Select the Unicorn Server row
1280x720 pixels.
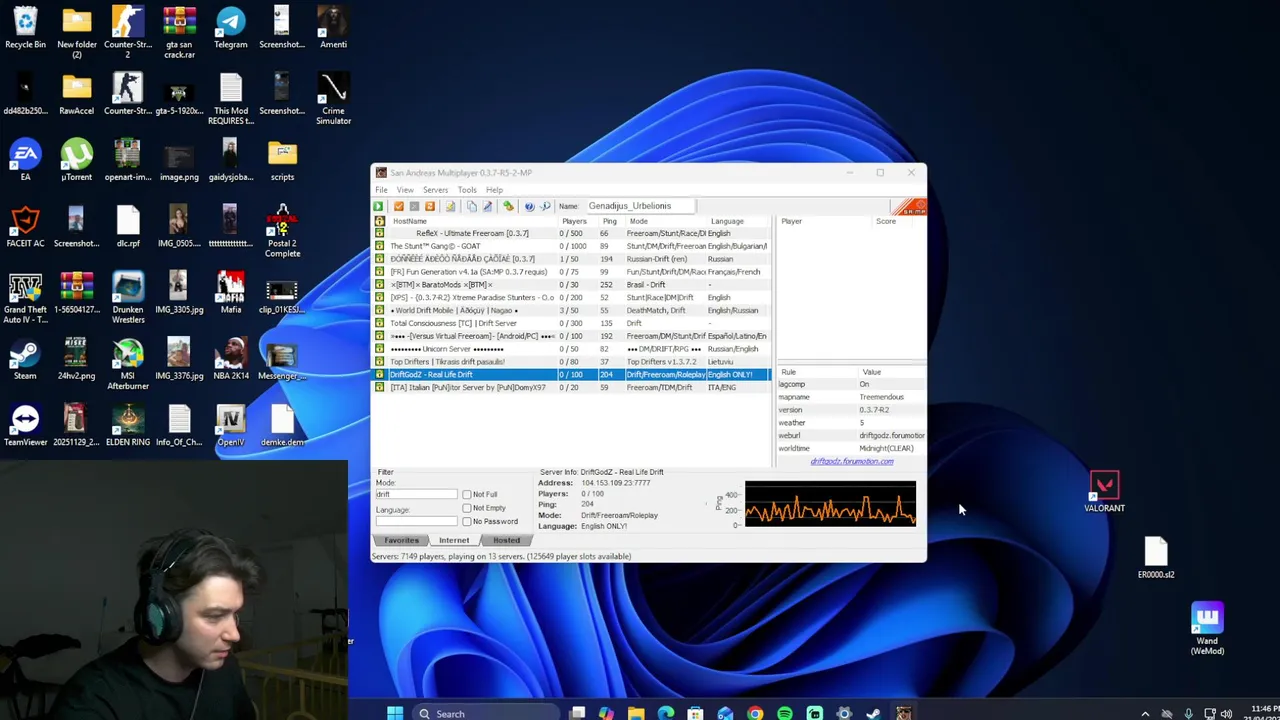(x=571, y=349)
